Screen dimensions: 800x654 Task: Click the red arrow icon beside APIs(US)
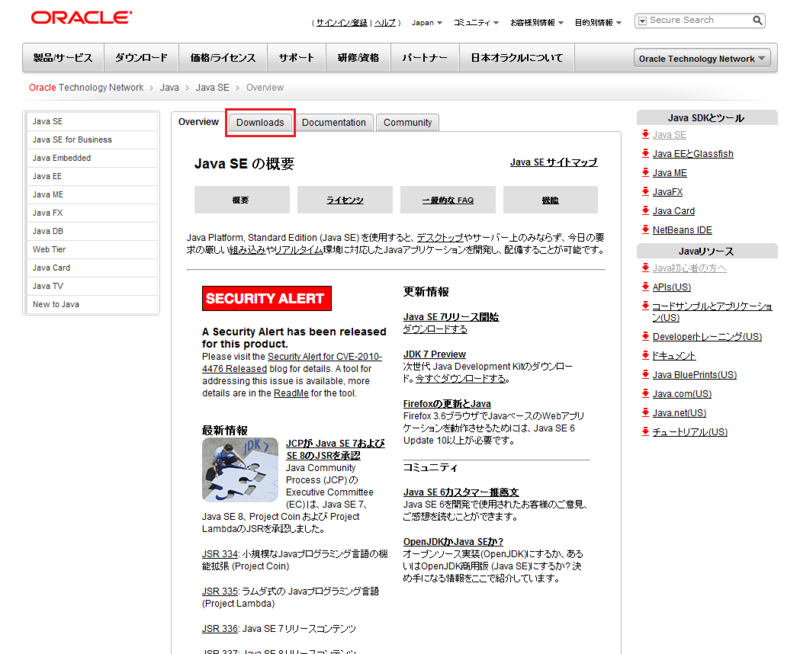point(645,286)
